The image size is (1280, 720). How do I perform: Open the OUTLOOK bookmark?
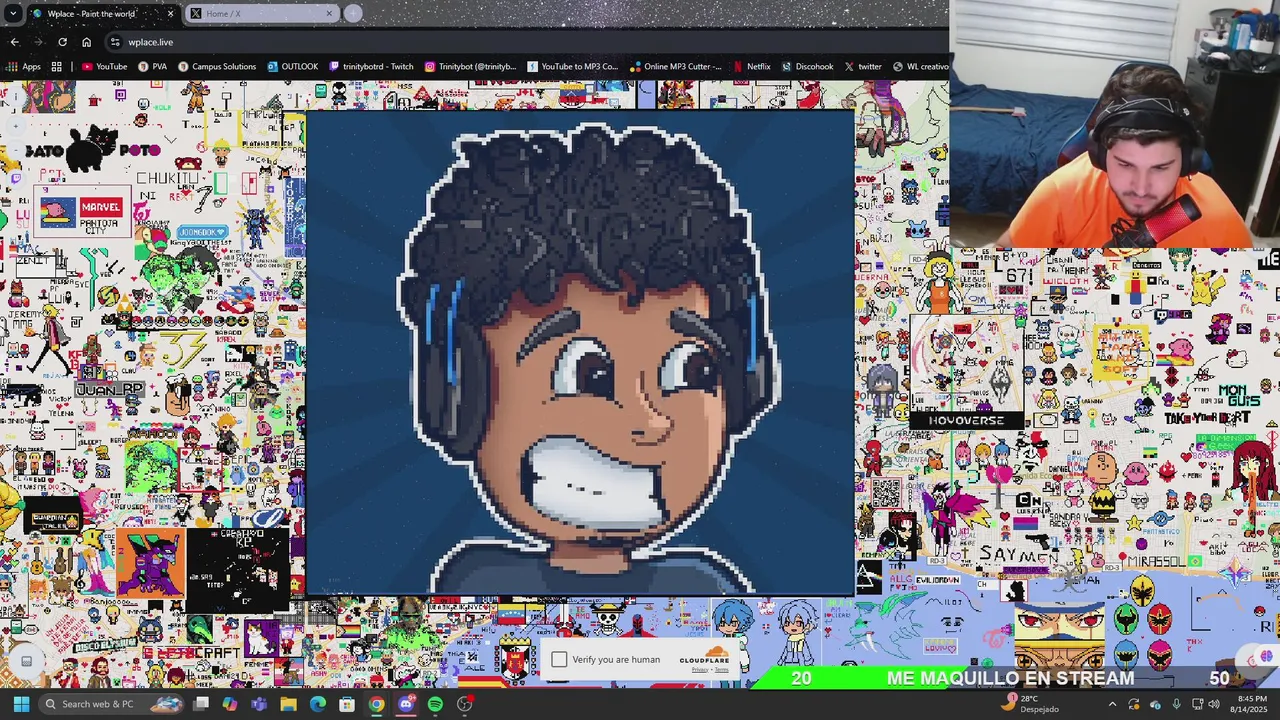(292, 67)
